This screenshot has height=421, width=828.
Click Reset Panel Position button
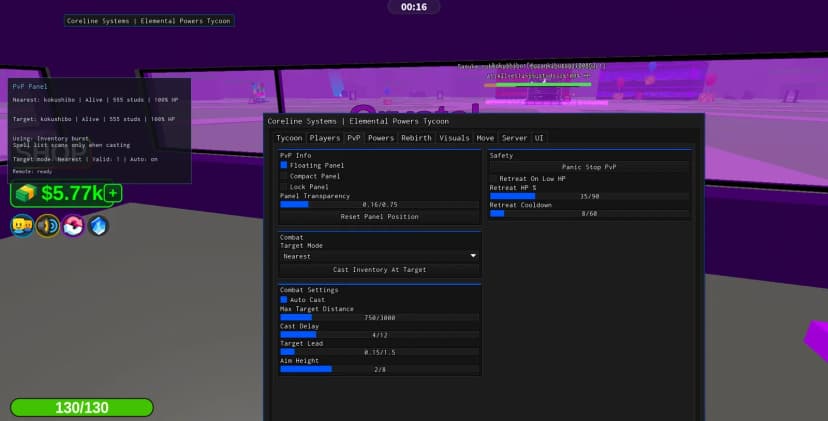click(x=379, y=217)
